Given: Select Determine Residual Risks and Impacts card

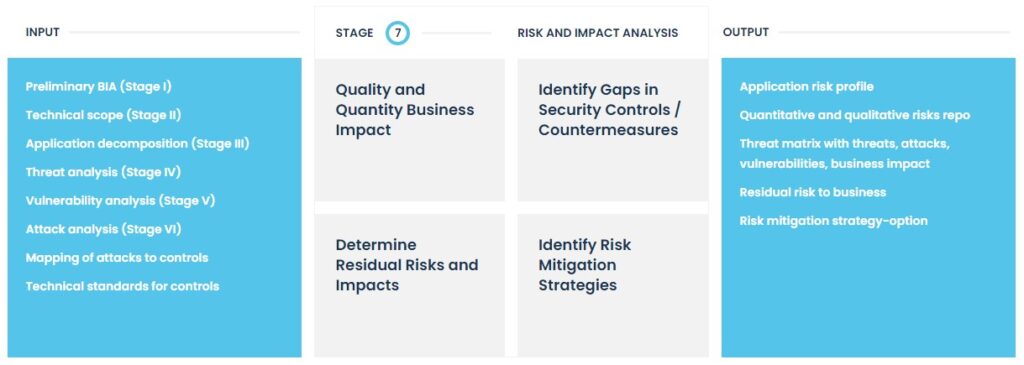Looking at the screenshot, I should [x=409, y=285].
